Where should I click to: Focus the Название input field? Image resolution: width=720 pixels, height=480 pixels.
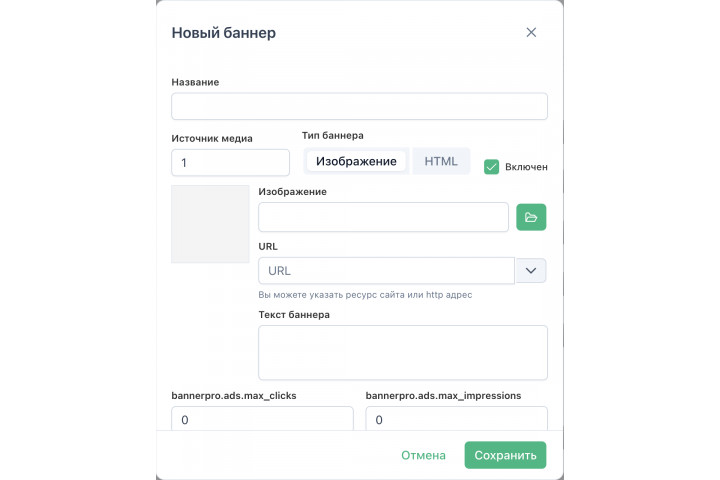360,106
